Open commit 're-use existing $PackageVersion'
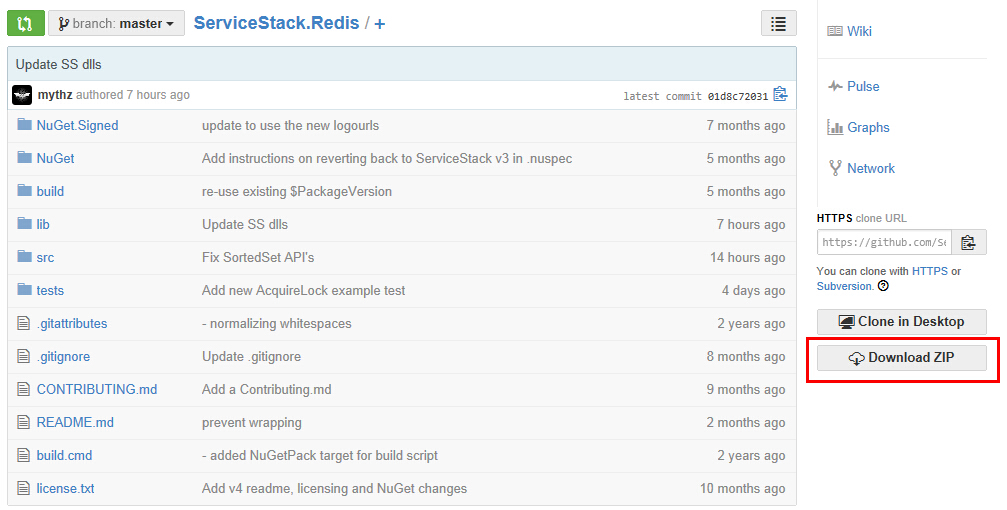Screen dimensions: 1007x510 point(297,191)
